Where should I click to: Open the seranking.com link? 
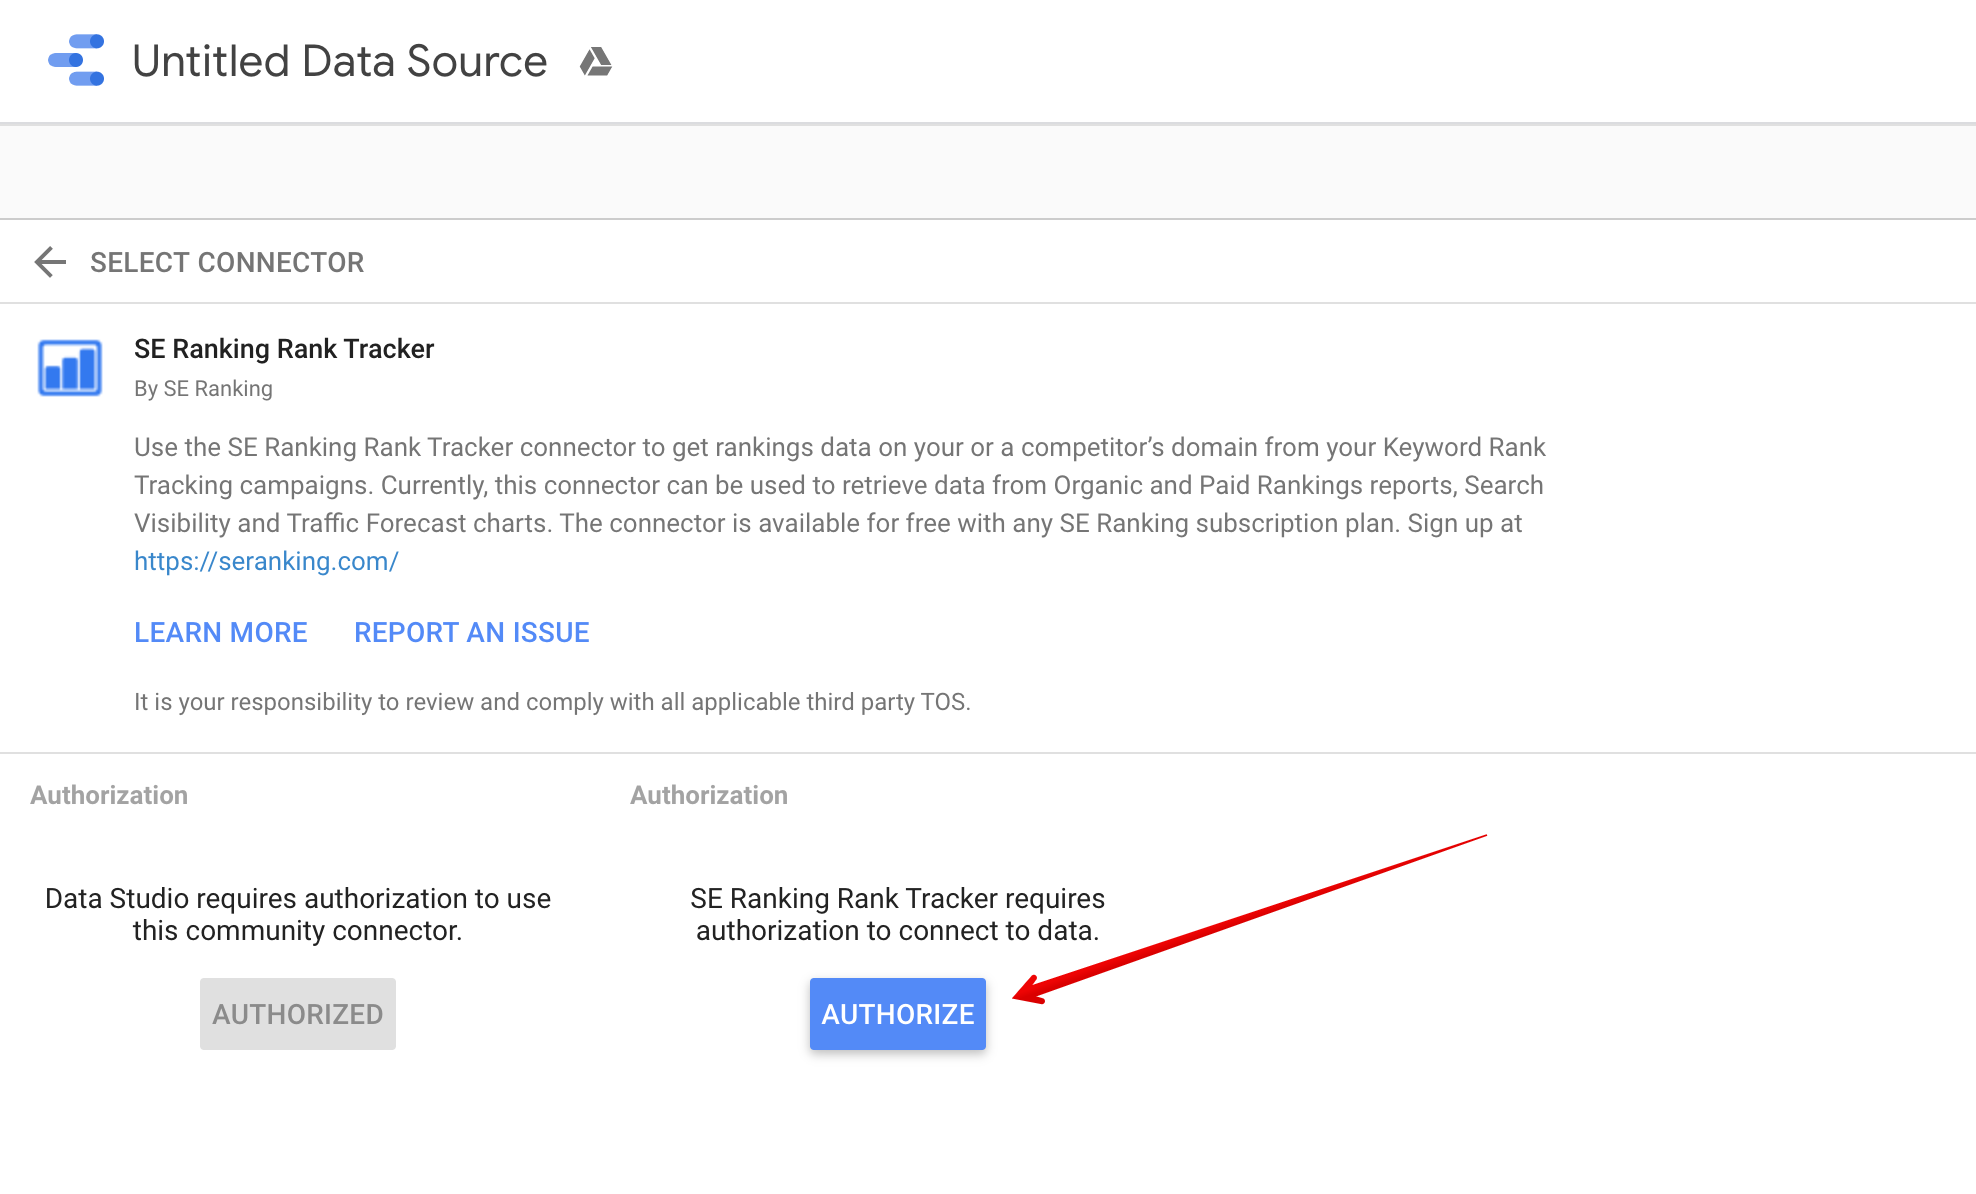tap(266, 561)
